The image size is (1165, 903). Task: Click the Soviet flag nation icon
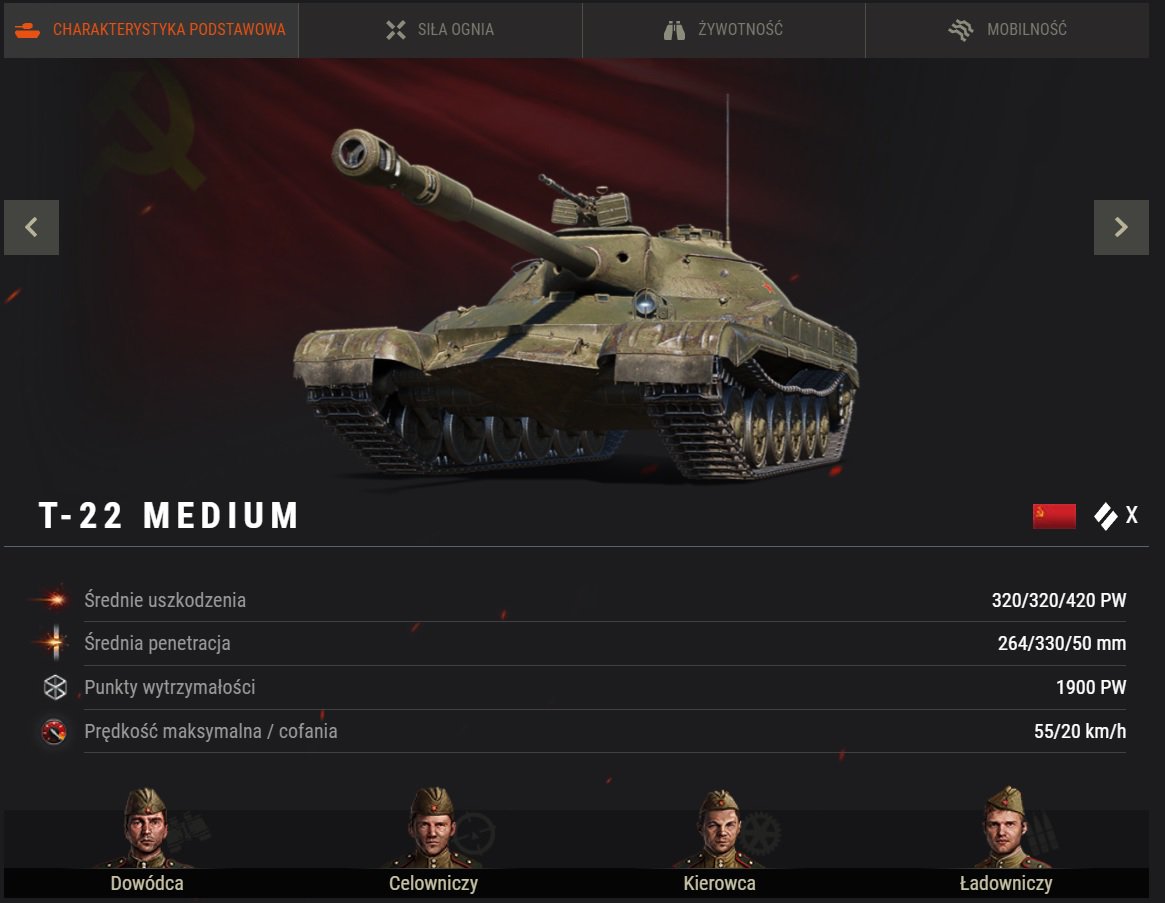(x=1054, y=516)
